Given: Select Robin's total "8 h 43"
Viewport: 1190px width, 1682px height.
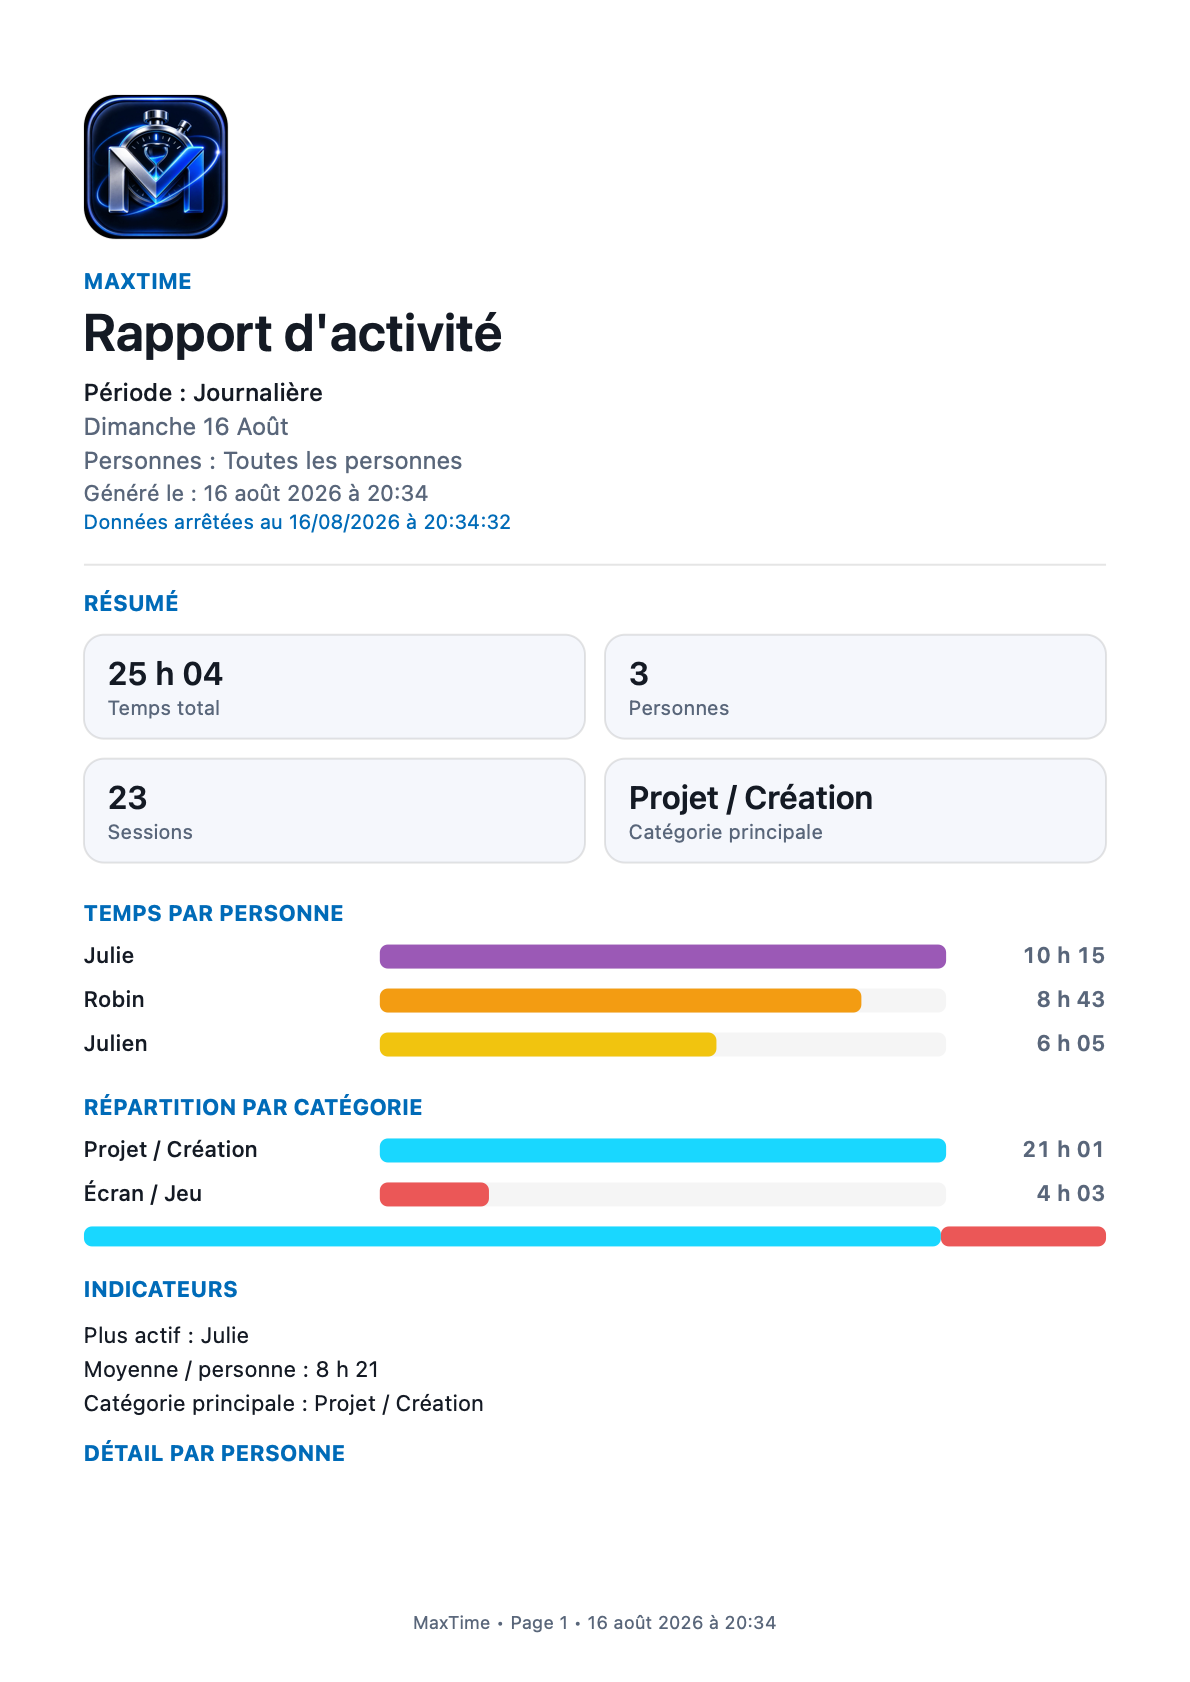Looking at the screenshot, I should point(1070,1000).
